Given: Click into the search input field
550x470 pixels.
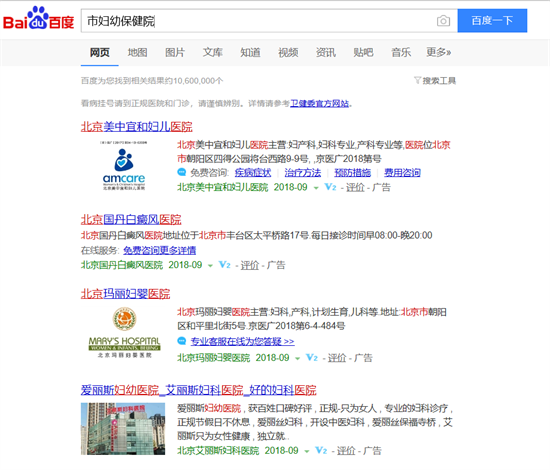Looking at the screenshot, I should click(260, 21).
